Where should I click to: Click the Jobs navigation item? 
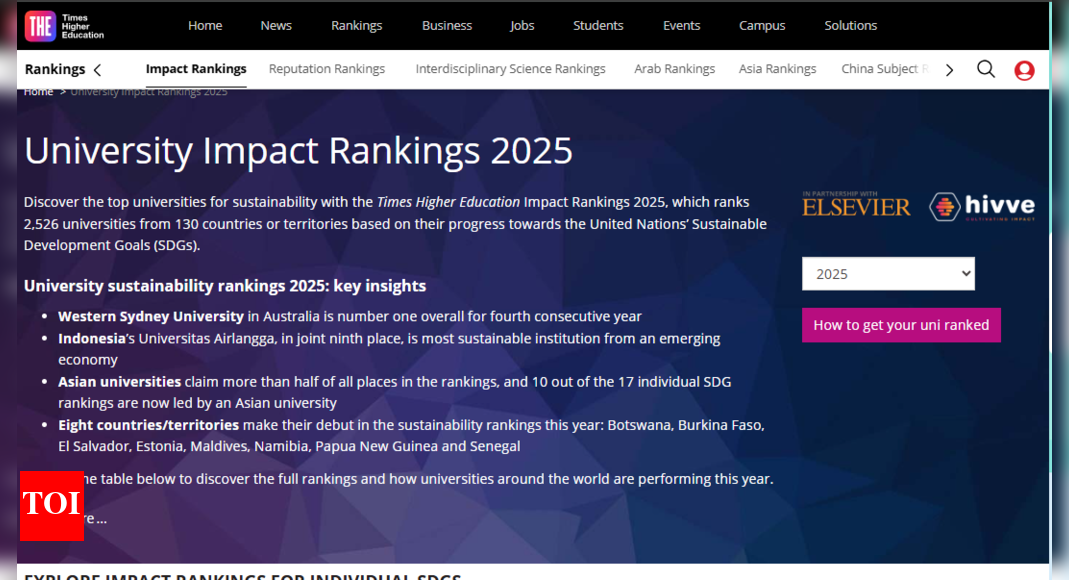pyautogui.click(x=522, y=26)
